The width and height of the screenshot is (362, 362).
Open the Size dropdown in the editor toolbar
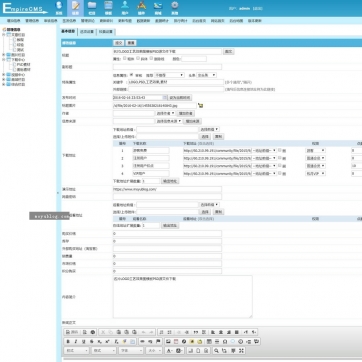(154, 351)
